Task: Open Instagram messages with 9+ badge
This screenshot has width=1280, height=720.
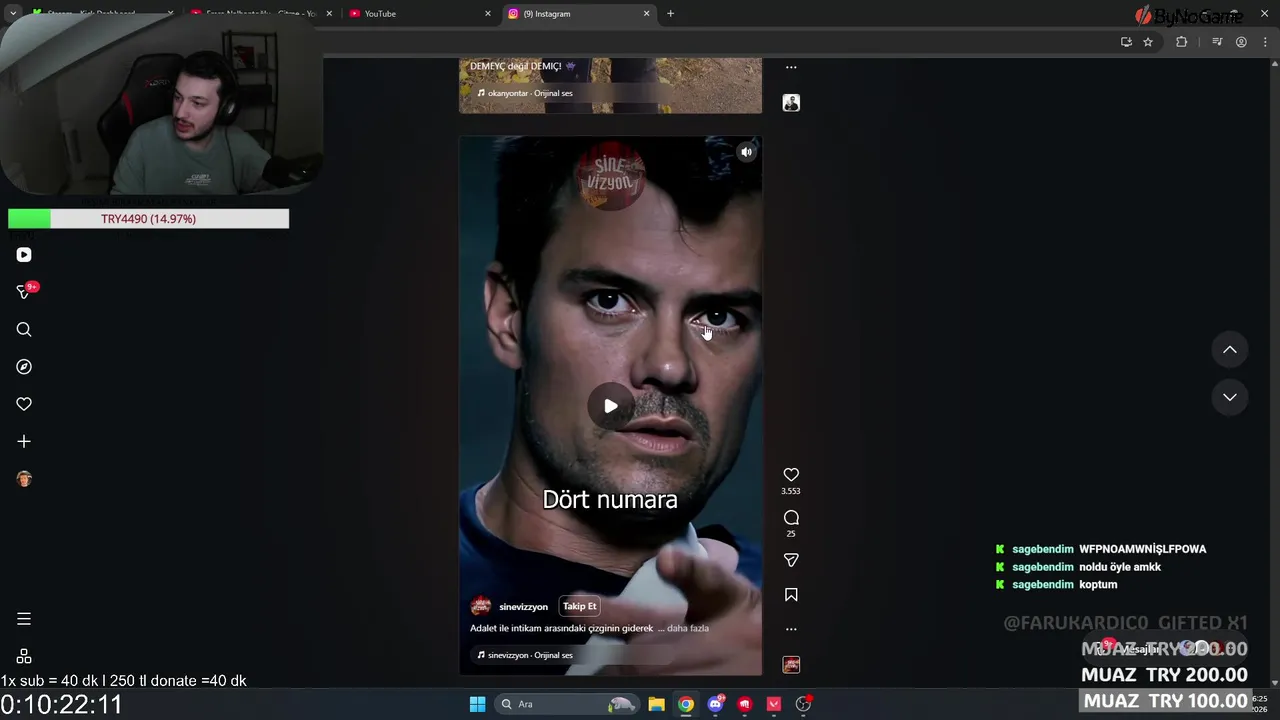Action: 24,292
